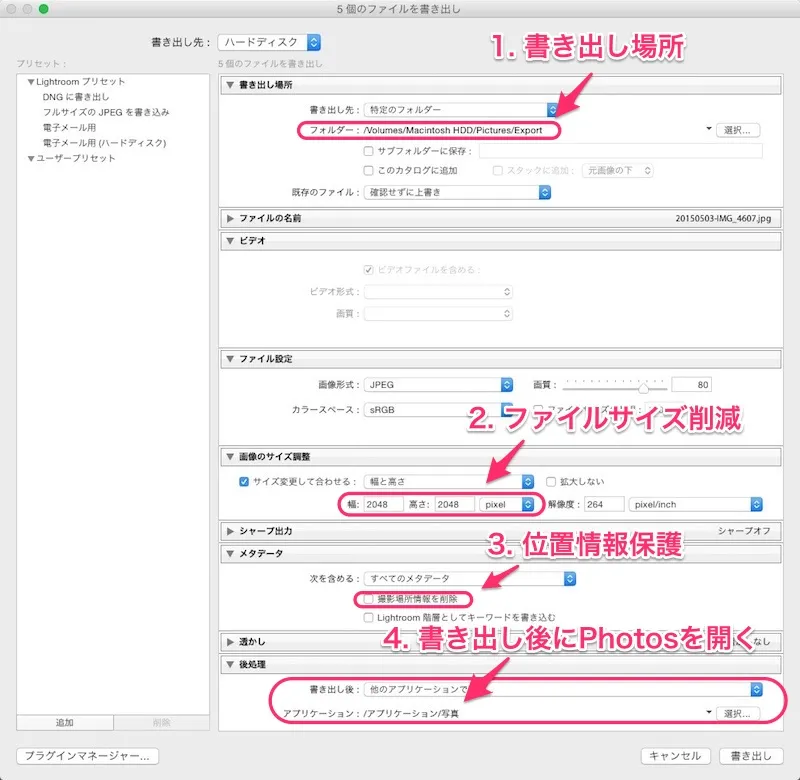800x780 pixels.
Task: Open the pixel unit dropdown
Action: pyautogui.click(x=507, y=505)
